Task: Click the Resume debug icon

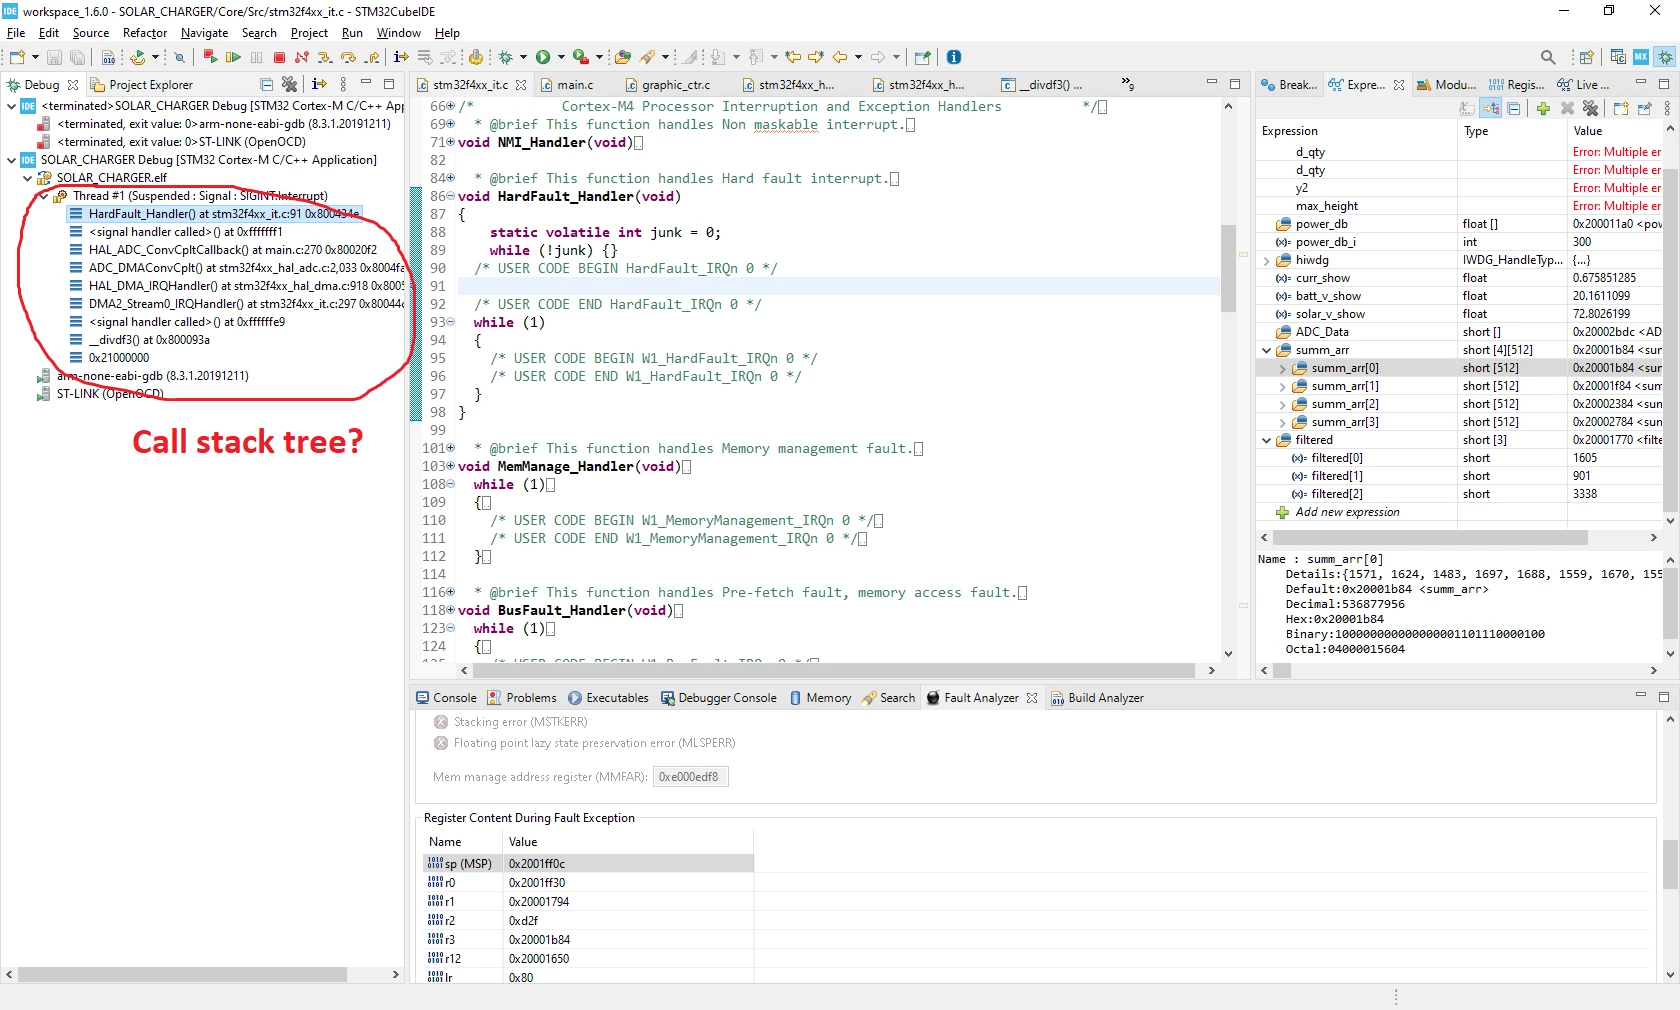Action: pos(233,58)
